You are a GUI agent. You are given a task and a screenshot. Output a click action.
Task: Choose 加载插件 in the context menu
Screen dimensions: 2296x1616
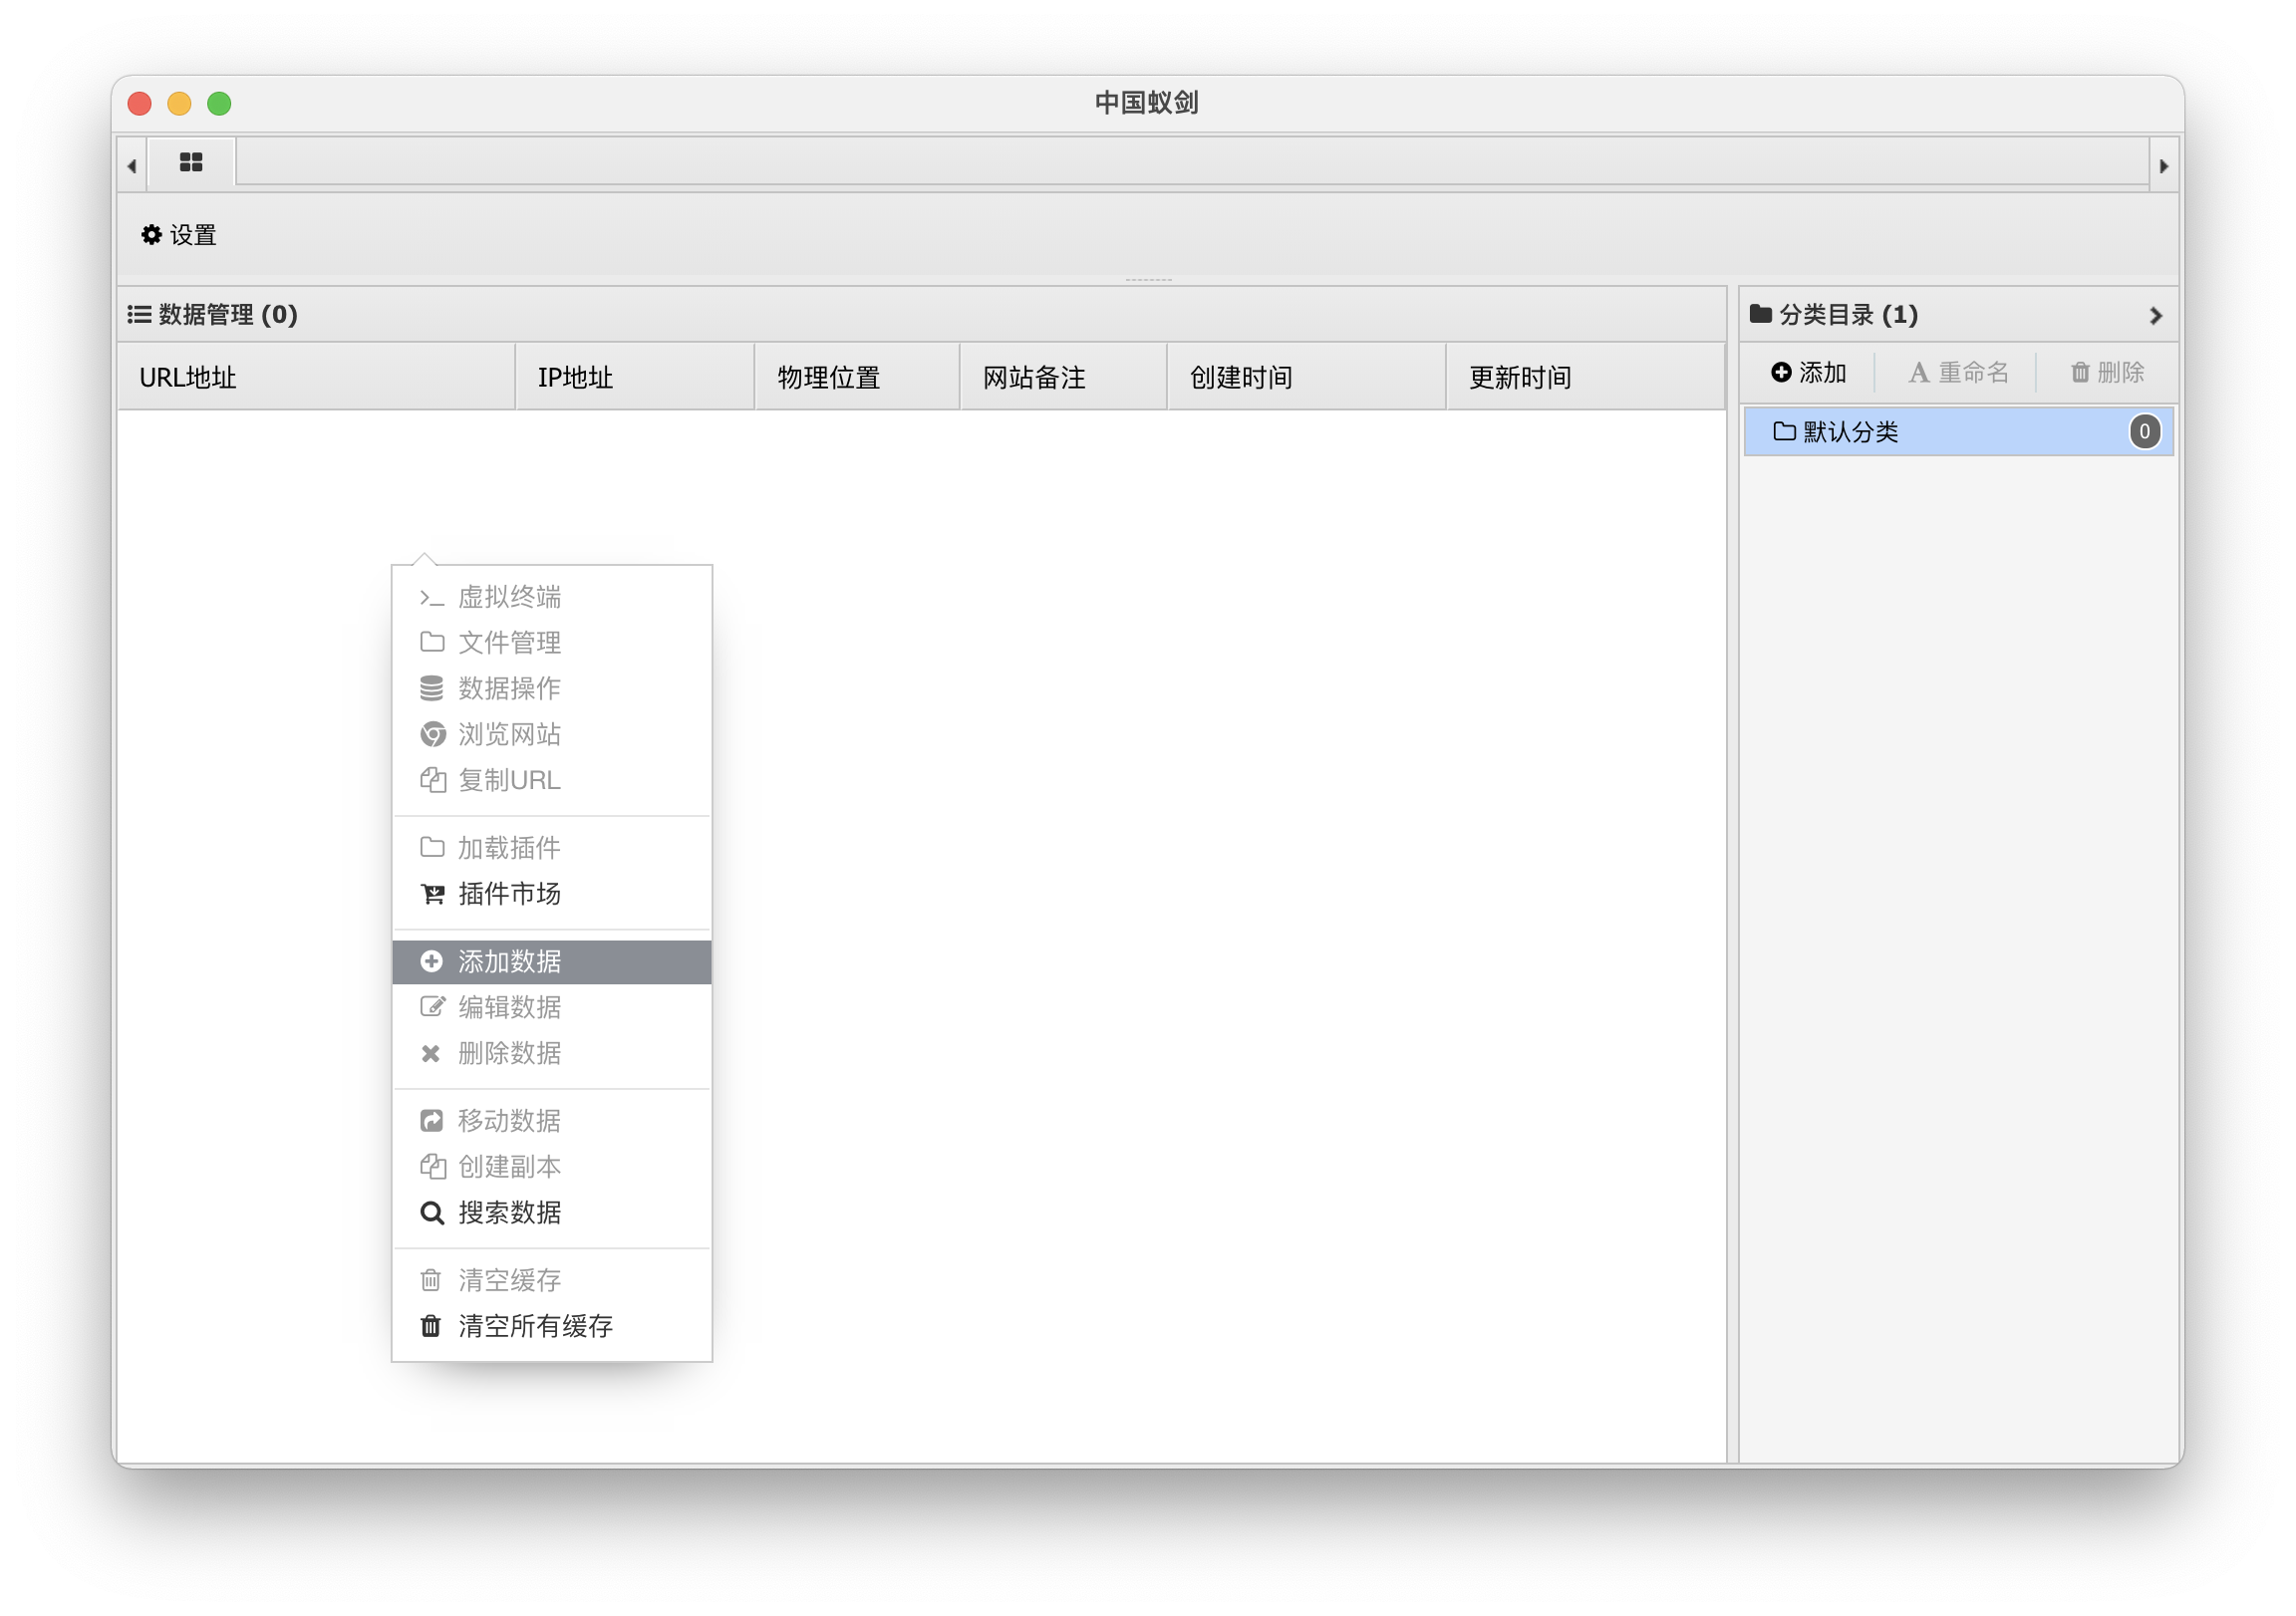(552, 849)
